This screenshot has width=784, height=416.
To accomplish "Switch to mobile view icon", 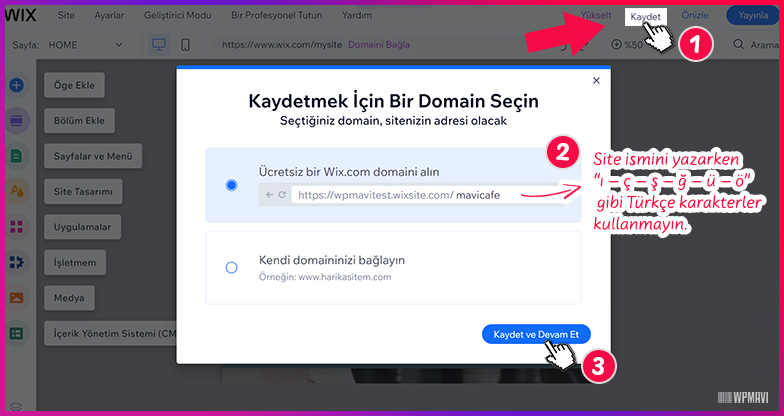I will pos(186,44).
